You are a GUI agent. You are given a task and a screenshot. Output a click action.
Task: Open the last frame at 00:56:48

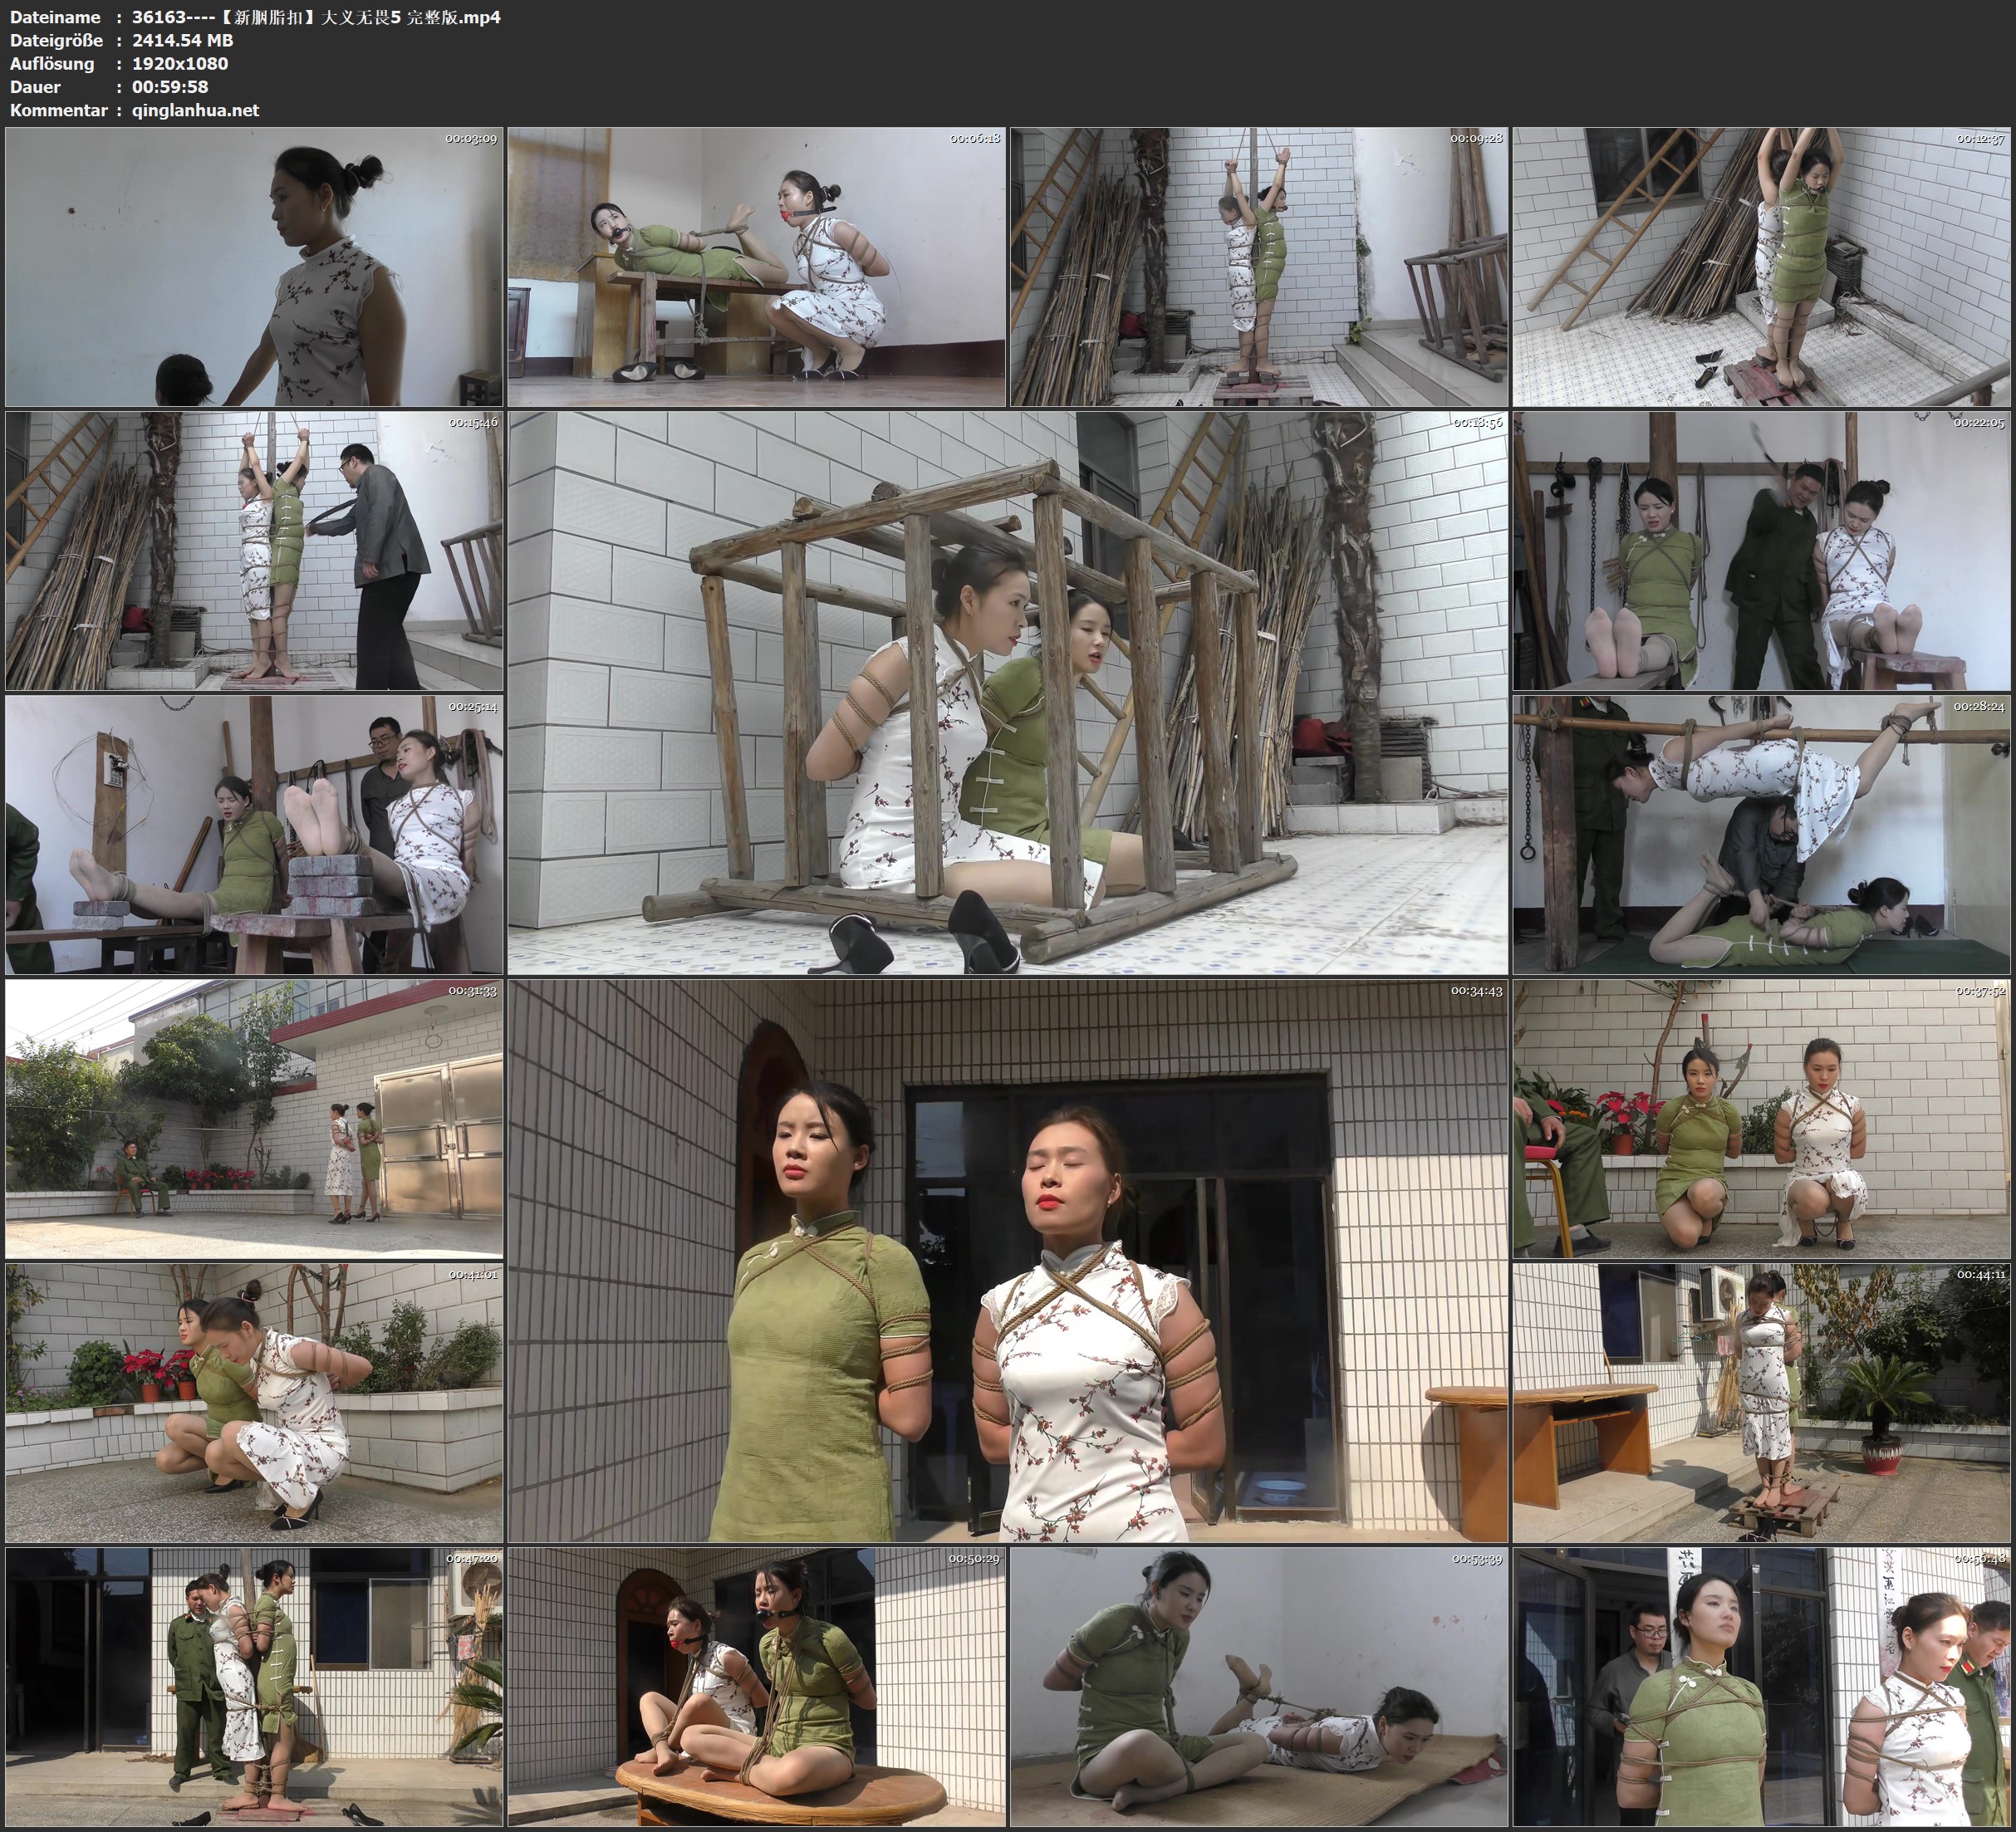click(x=1760, y=1687)
